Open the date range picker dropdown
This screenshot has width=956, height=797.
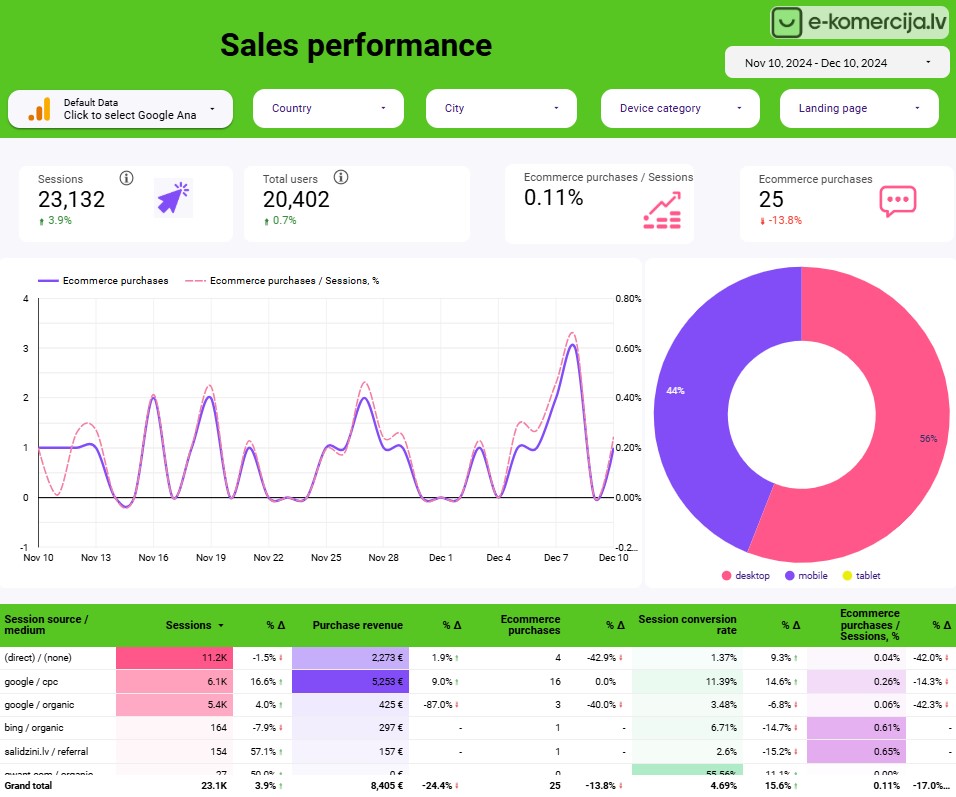coord(836,63)
